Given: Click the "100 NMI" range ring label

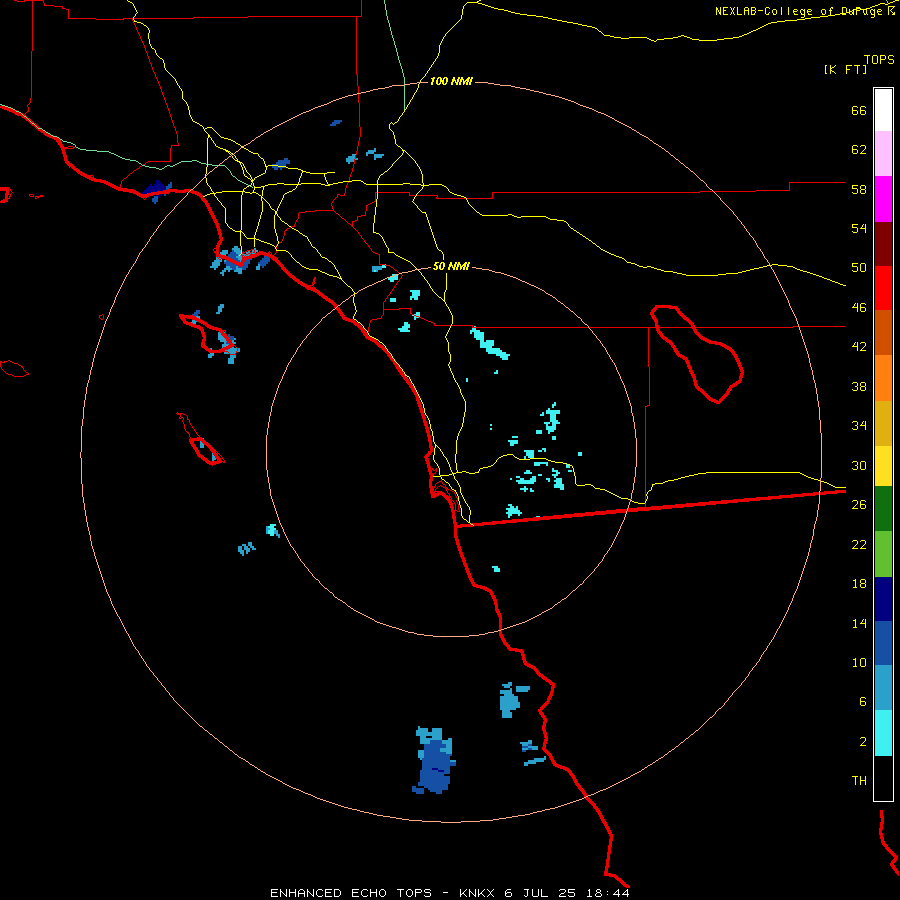Looking at the screenshot, I should [451, 82].
